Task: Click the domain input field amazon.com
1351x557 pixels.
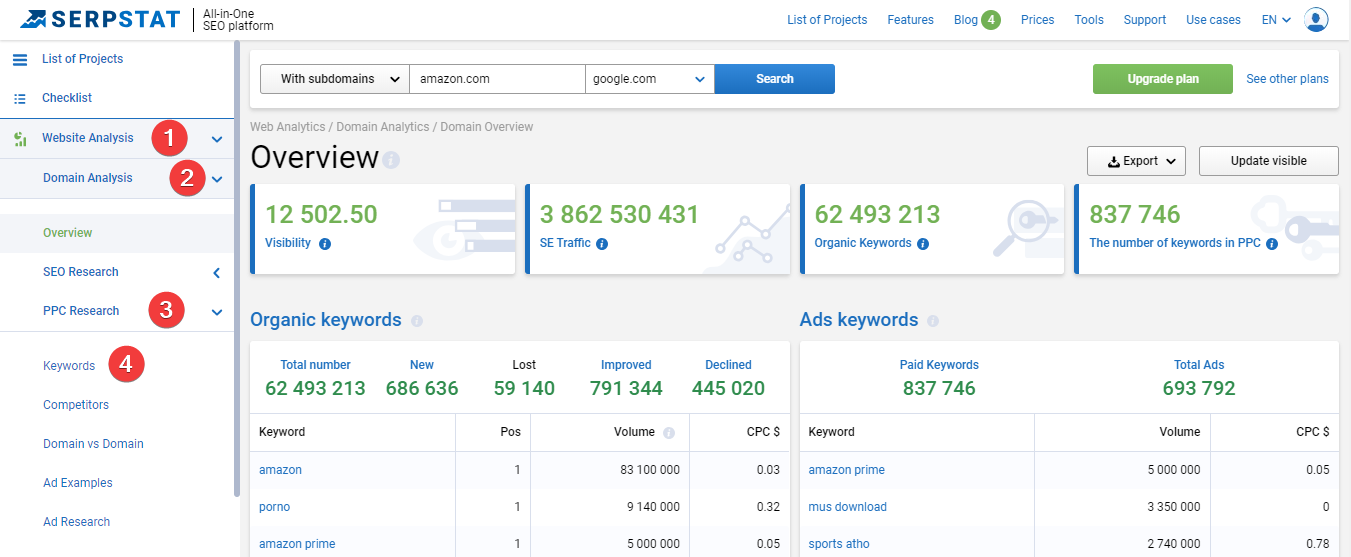Action: [497, 79]
